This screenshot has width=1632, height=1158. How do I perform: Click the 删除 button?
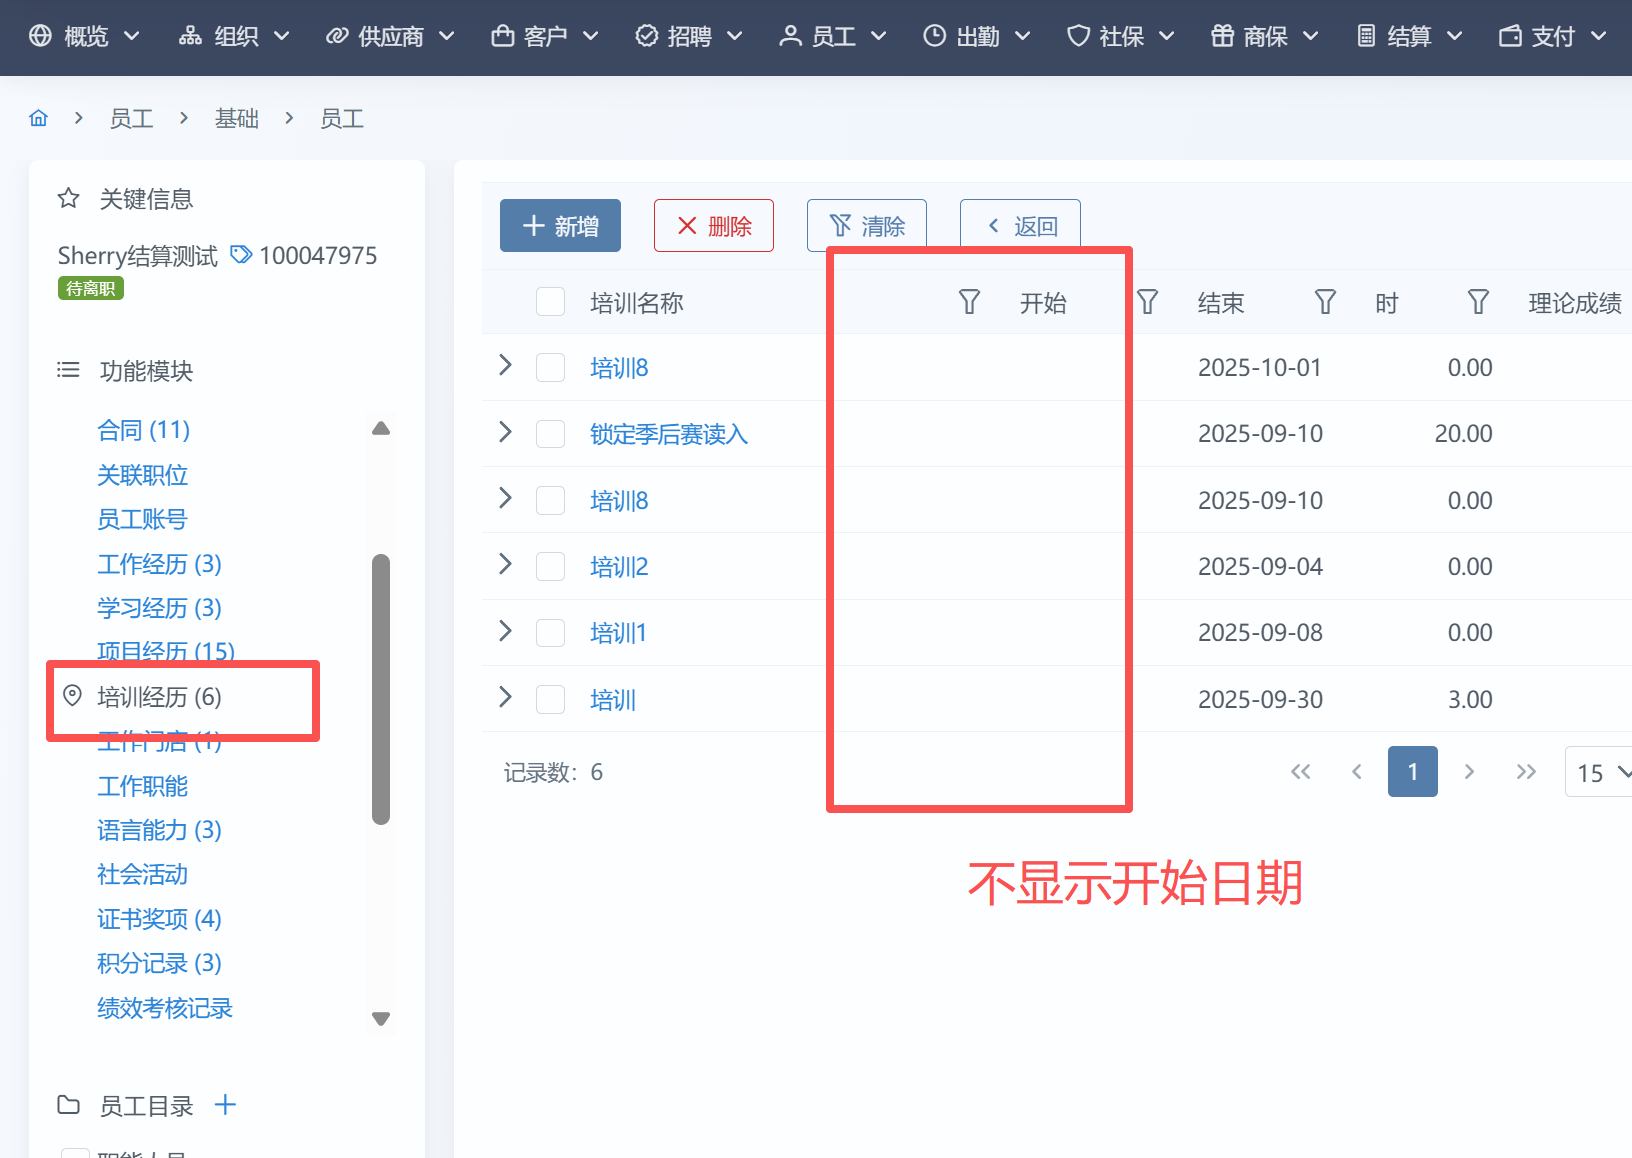713,226
